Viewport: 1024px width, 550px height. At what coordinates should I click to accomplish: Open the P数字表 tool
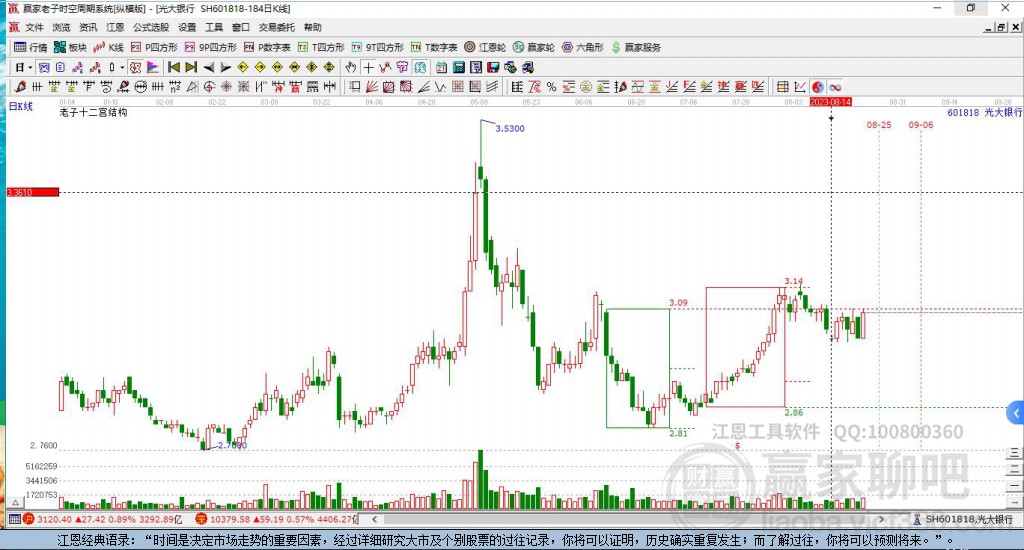click(x=267, y=47)
